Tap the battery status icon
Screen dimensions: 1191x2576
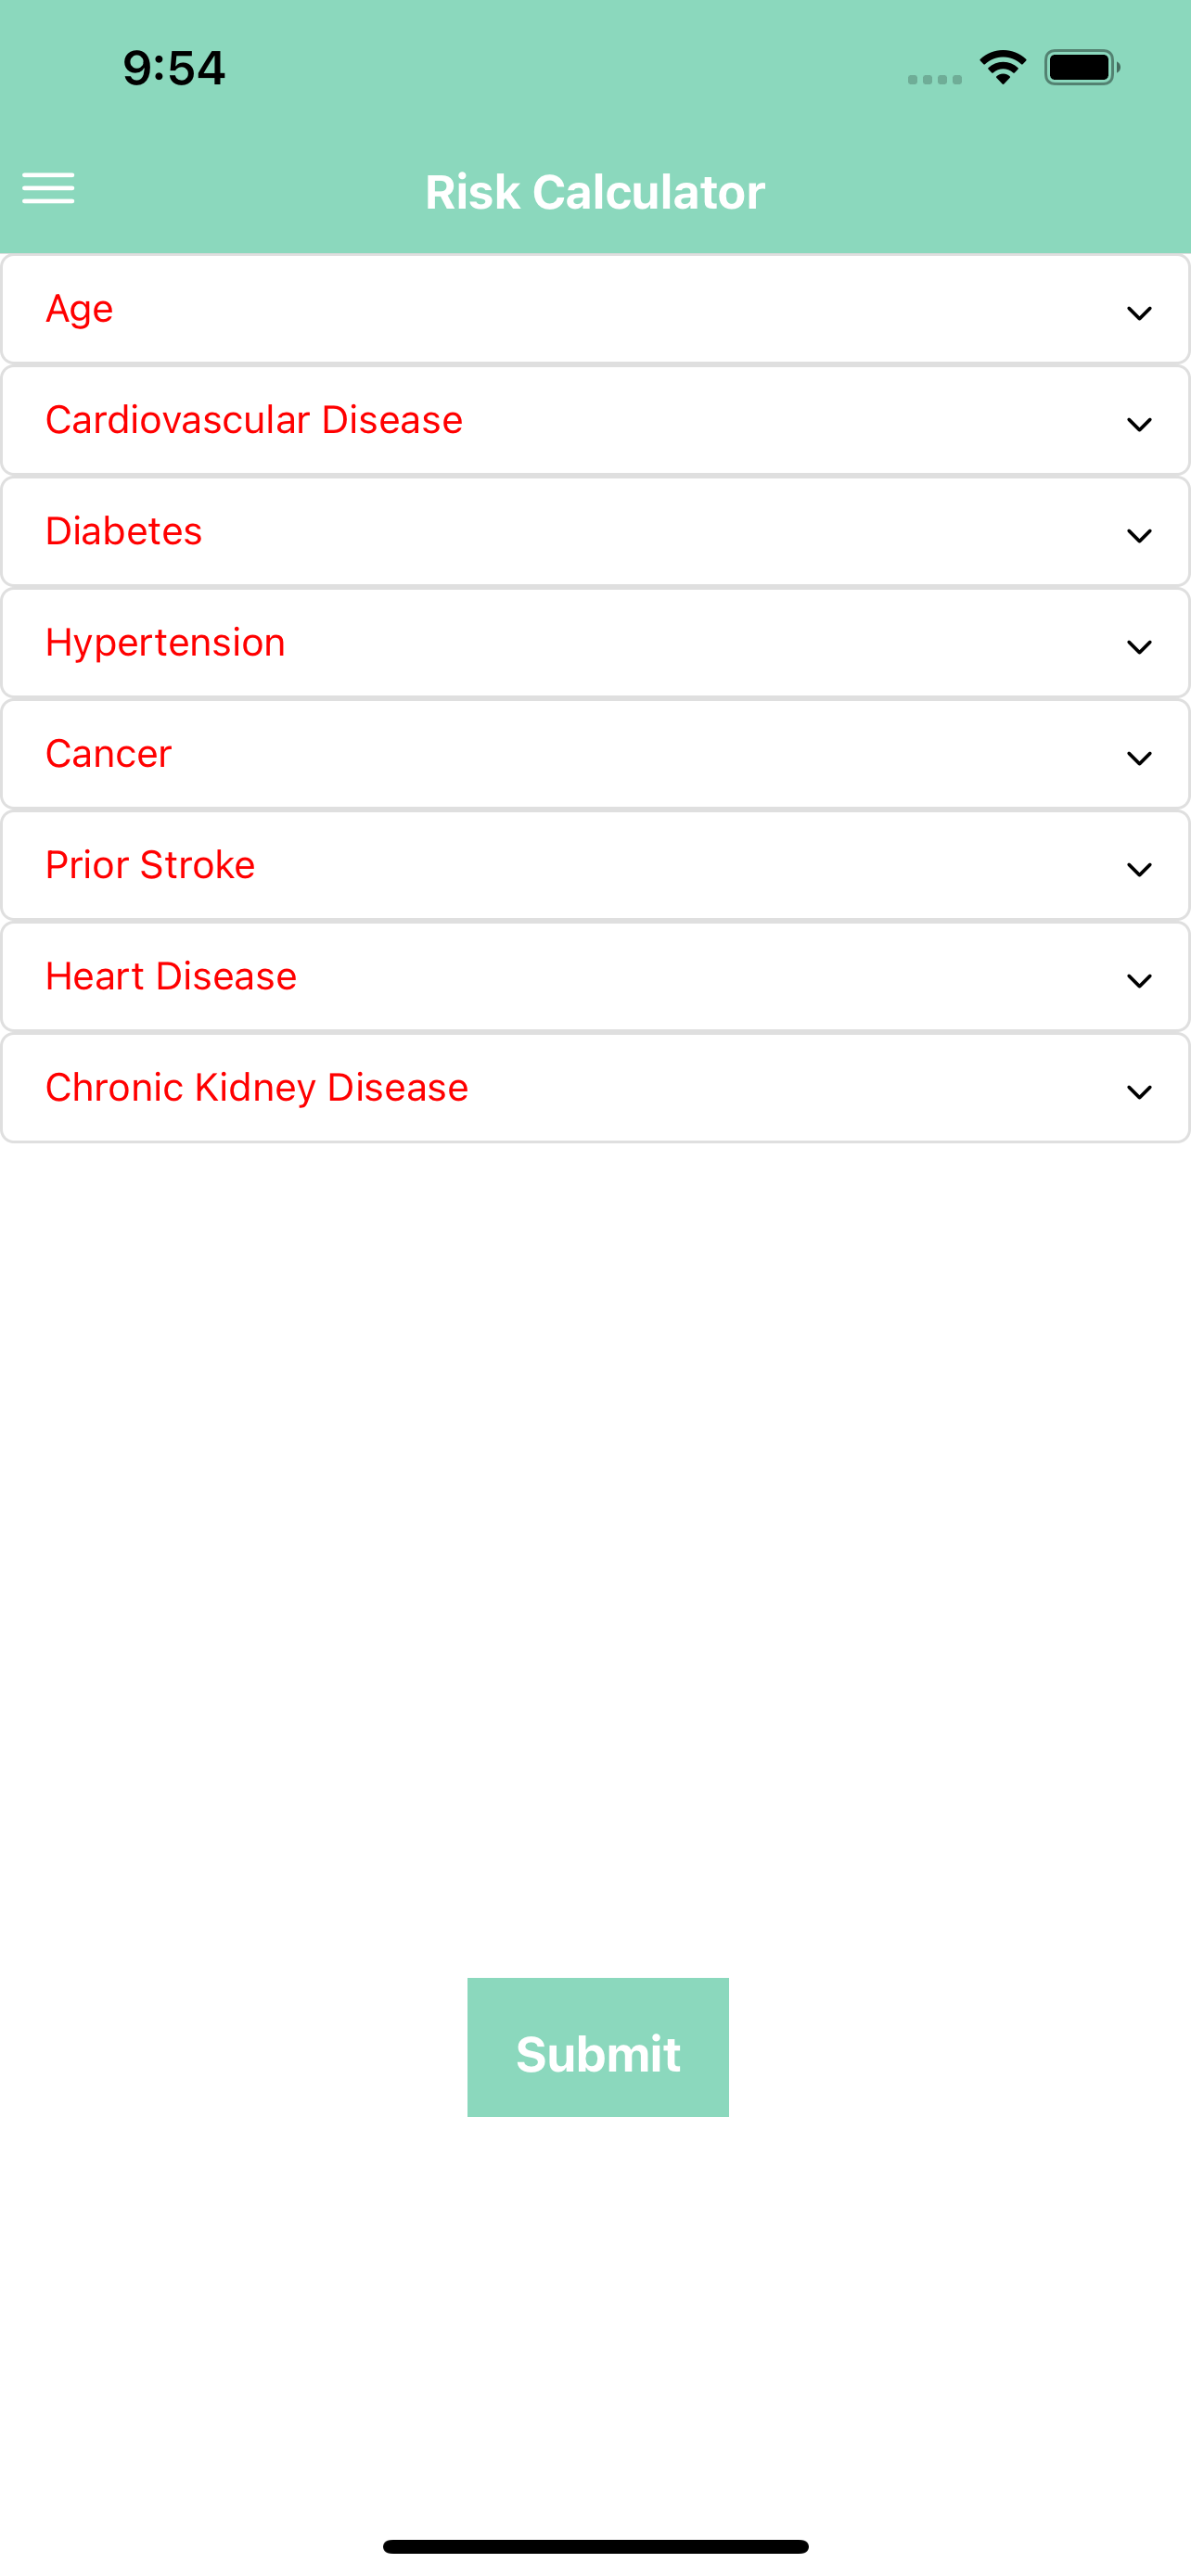coord(1081,68)
